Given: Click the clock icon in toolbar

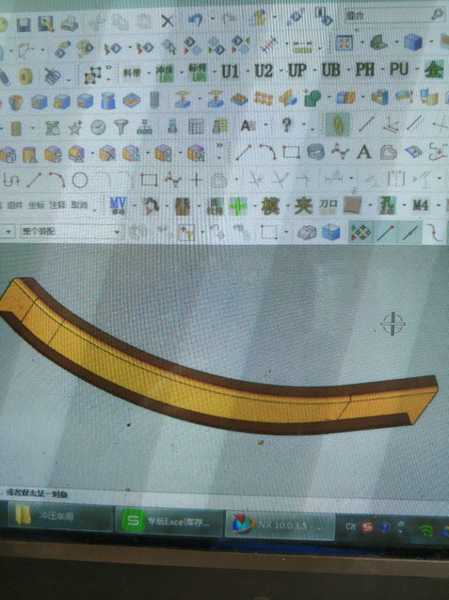Looking at the screenshot, I should pos(98,127).
